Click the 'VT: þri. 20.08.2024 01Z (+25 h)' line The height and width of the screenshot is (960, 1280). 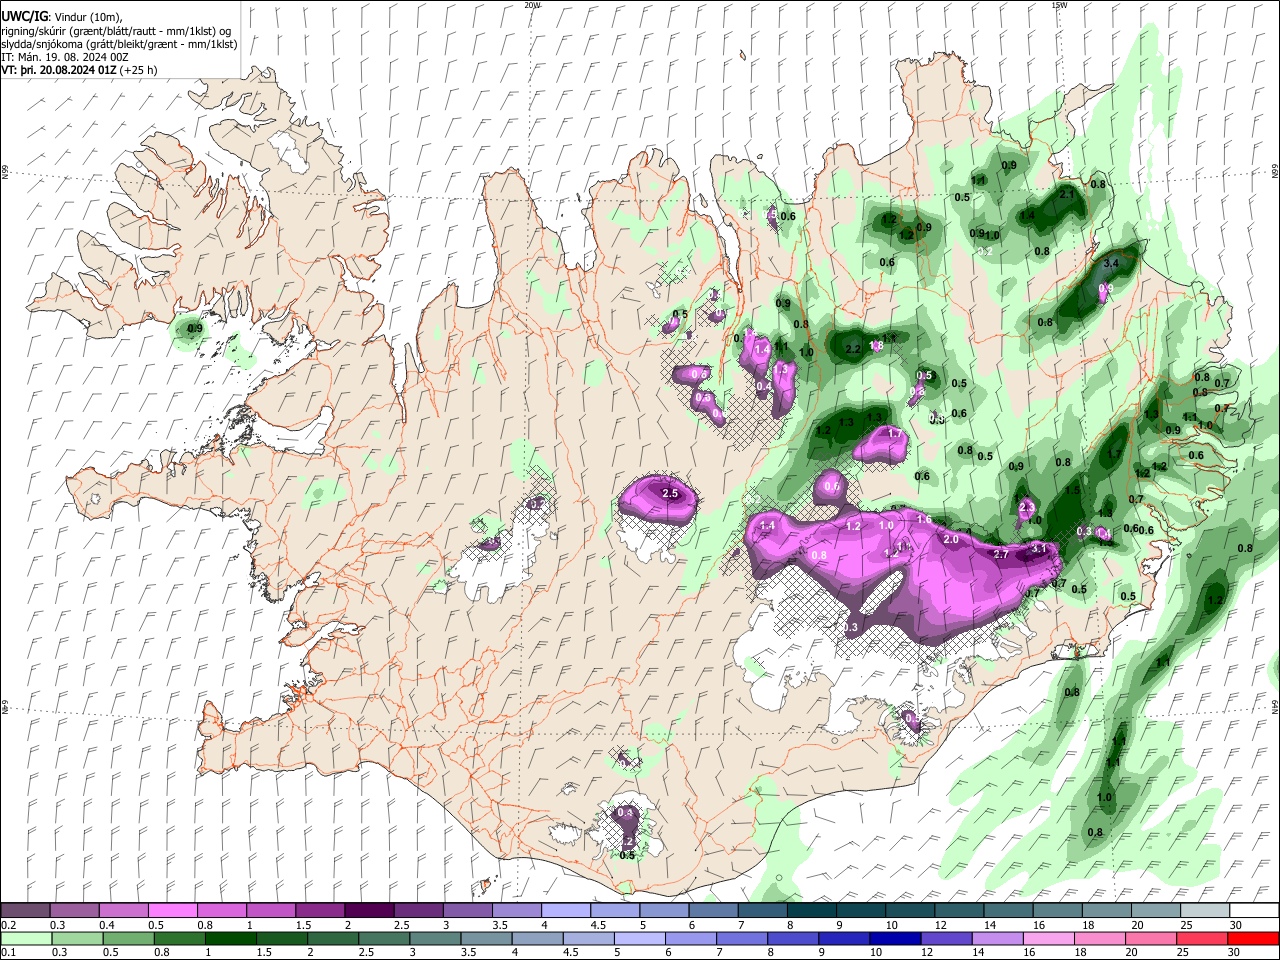coord(79,70)
